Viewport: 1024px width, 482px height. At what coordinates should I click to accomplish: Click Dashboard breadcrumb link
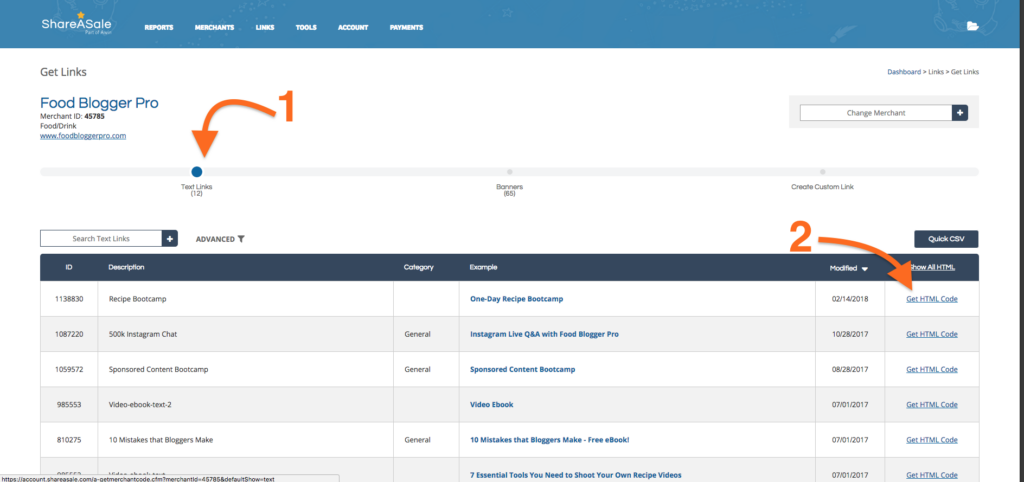[904, 72]
